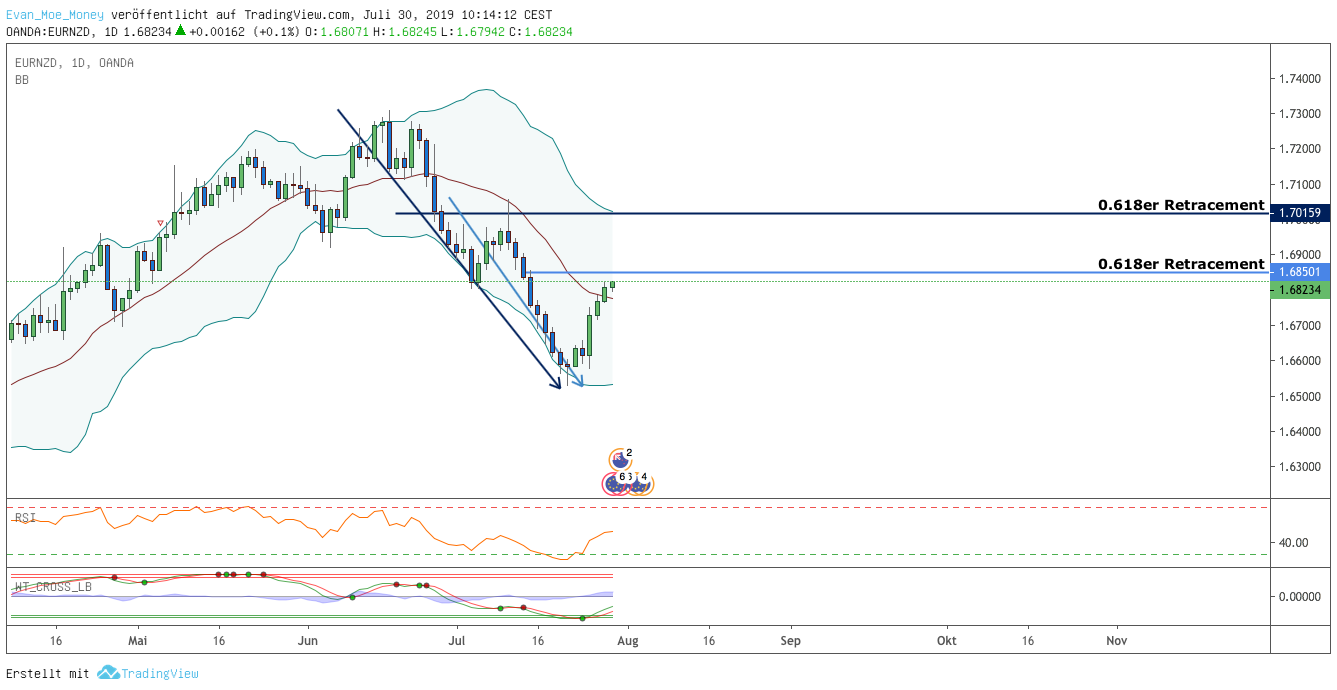The height and width of the screenshot is (690, 1337).
Task: Click the 1.66000 price axis label
Action: (1301, 361)
